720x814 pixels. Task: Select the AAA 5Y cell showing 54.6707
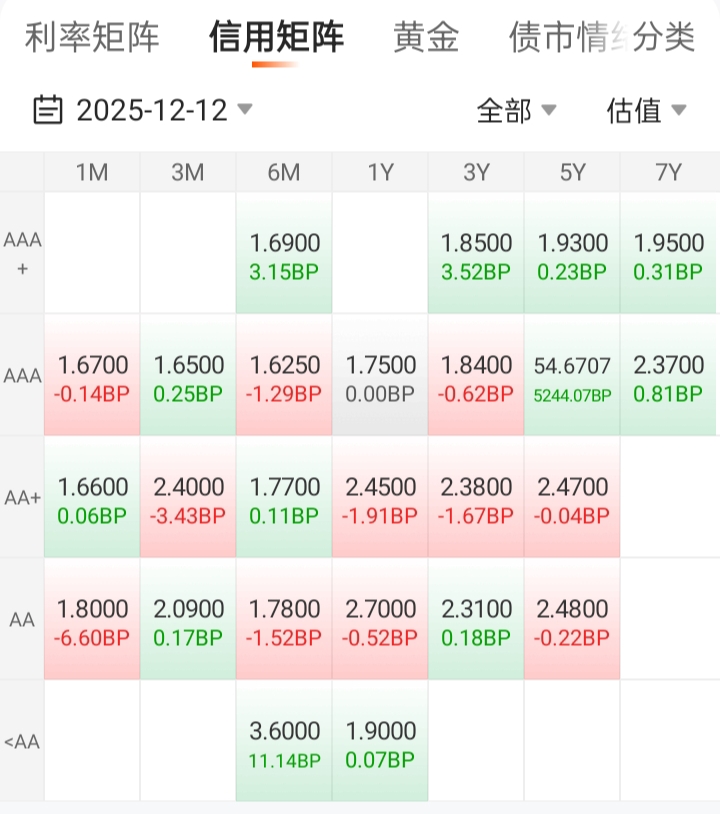click(572, 376)
